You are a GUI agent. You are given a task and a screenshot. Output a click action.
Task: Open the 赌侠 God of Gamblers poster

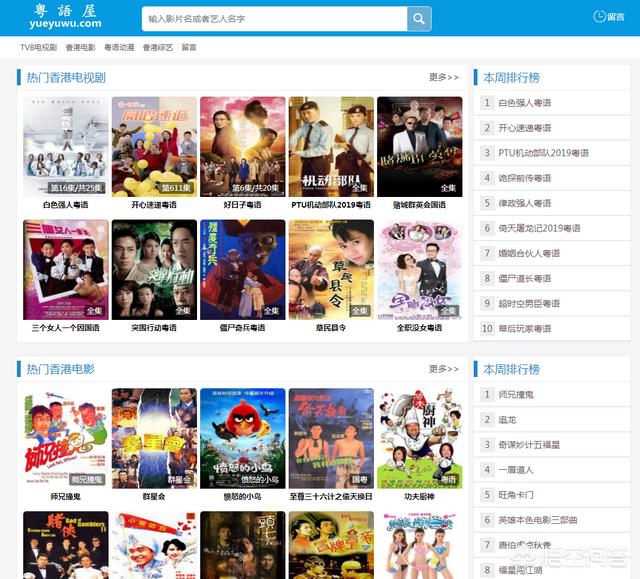[x=66, y=545]
